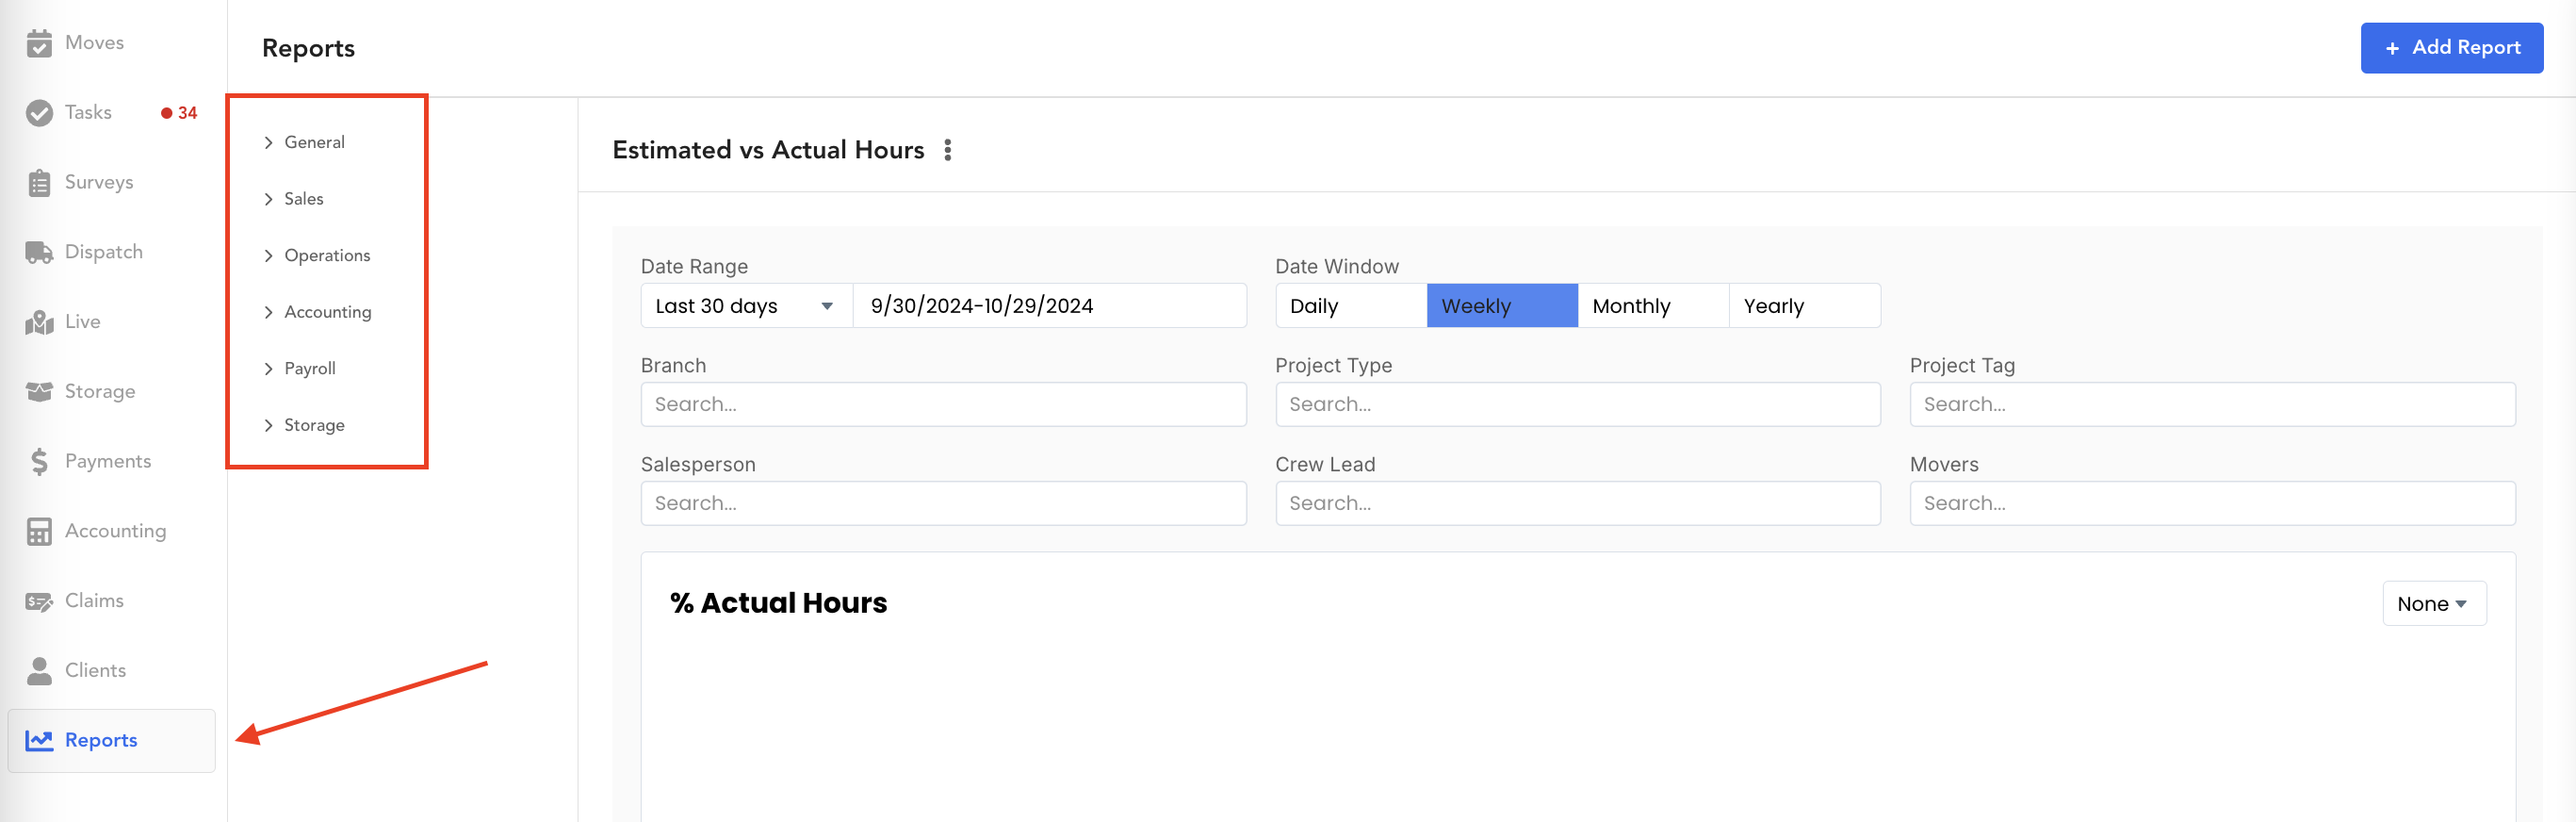Click the Add Report button

2451,48
